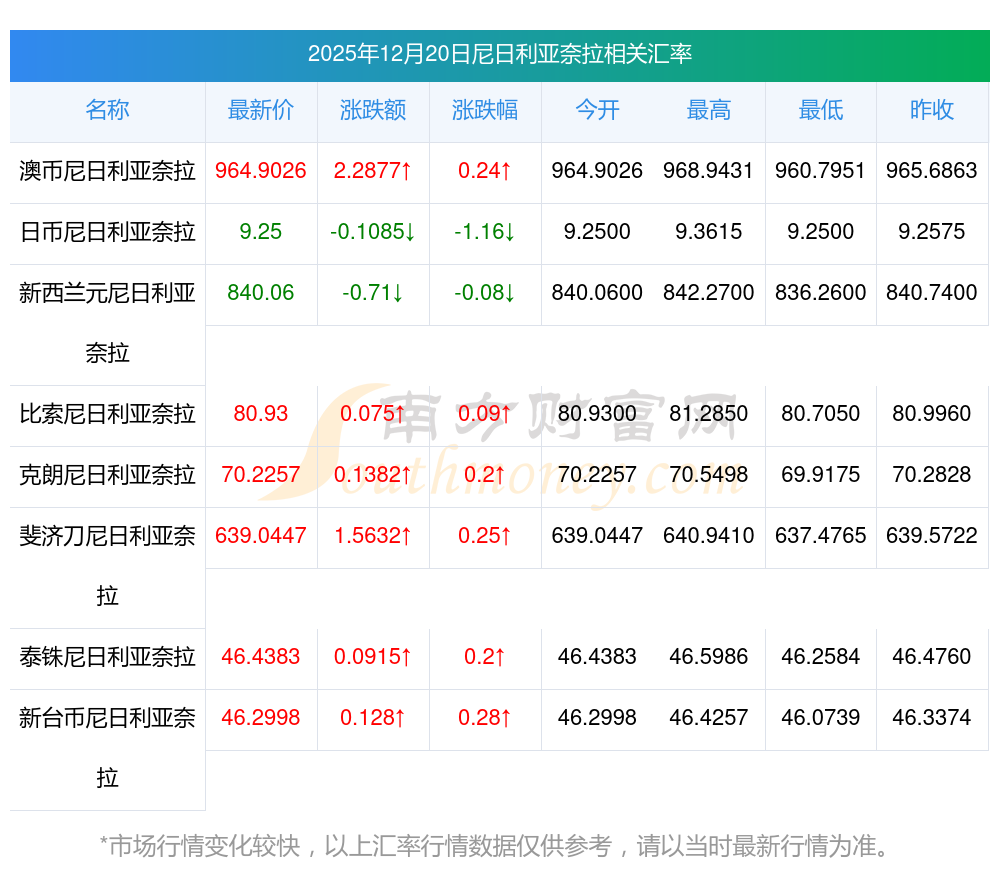The image size is (1000, 877).
Task: Click the 泰铢尼日利亚奈拉 row name
Action: tap(107, 657)
